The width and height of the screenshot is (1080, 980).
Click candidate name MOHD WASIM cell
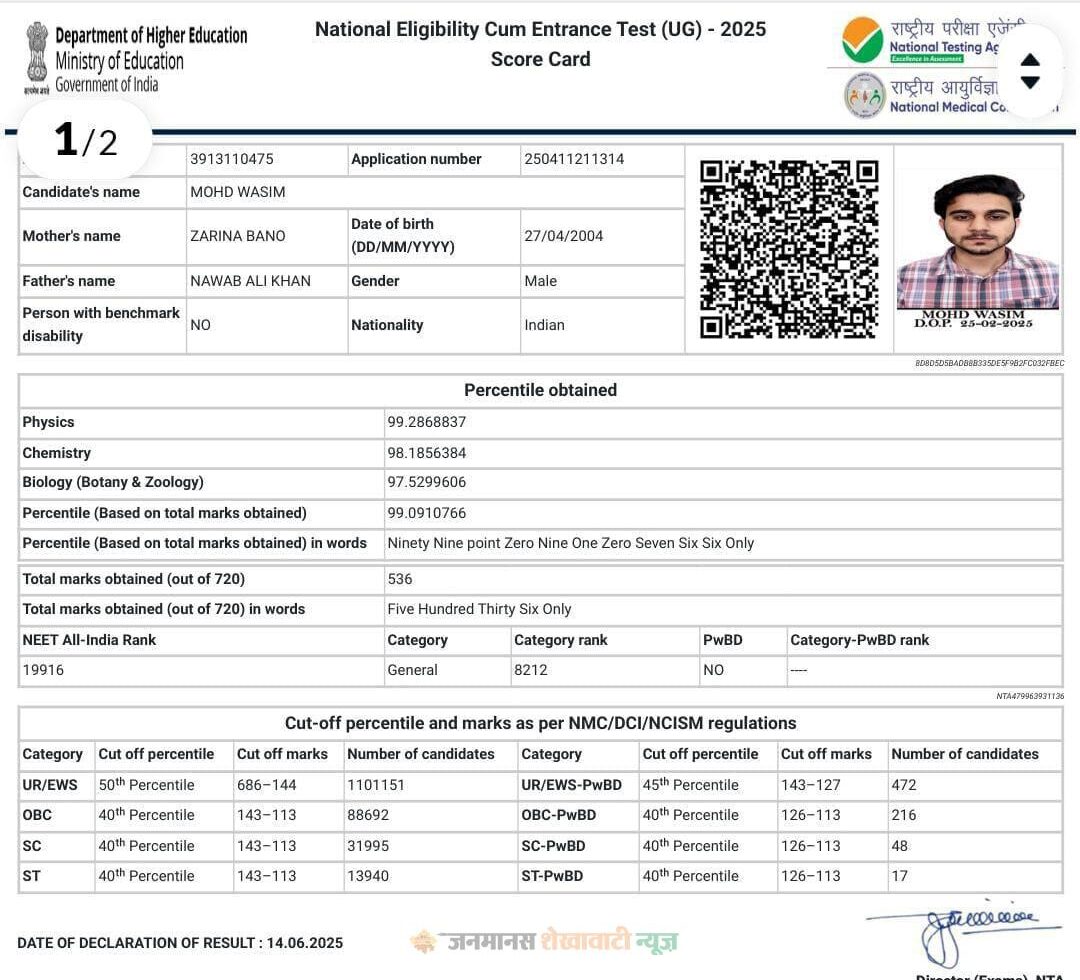pyautogui.click(x=435, y=192)
